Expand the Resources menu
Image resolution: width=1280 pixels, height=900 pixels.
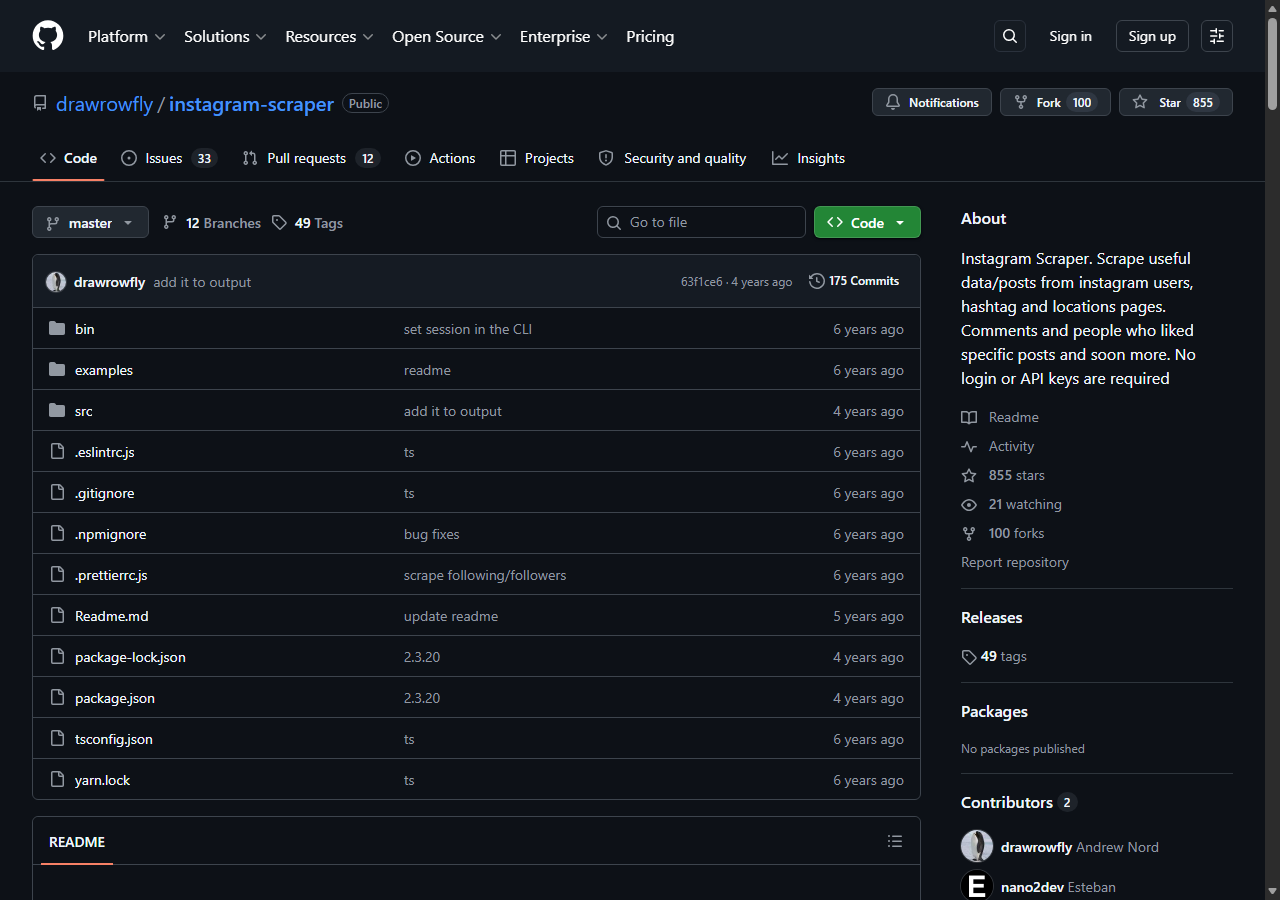(329, 36)
